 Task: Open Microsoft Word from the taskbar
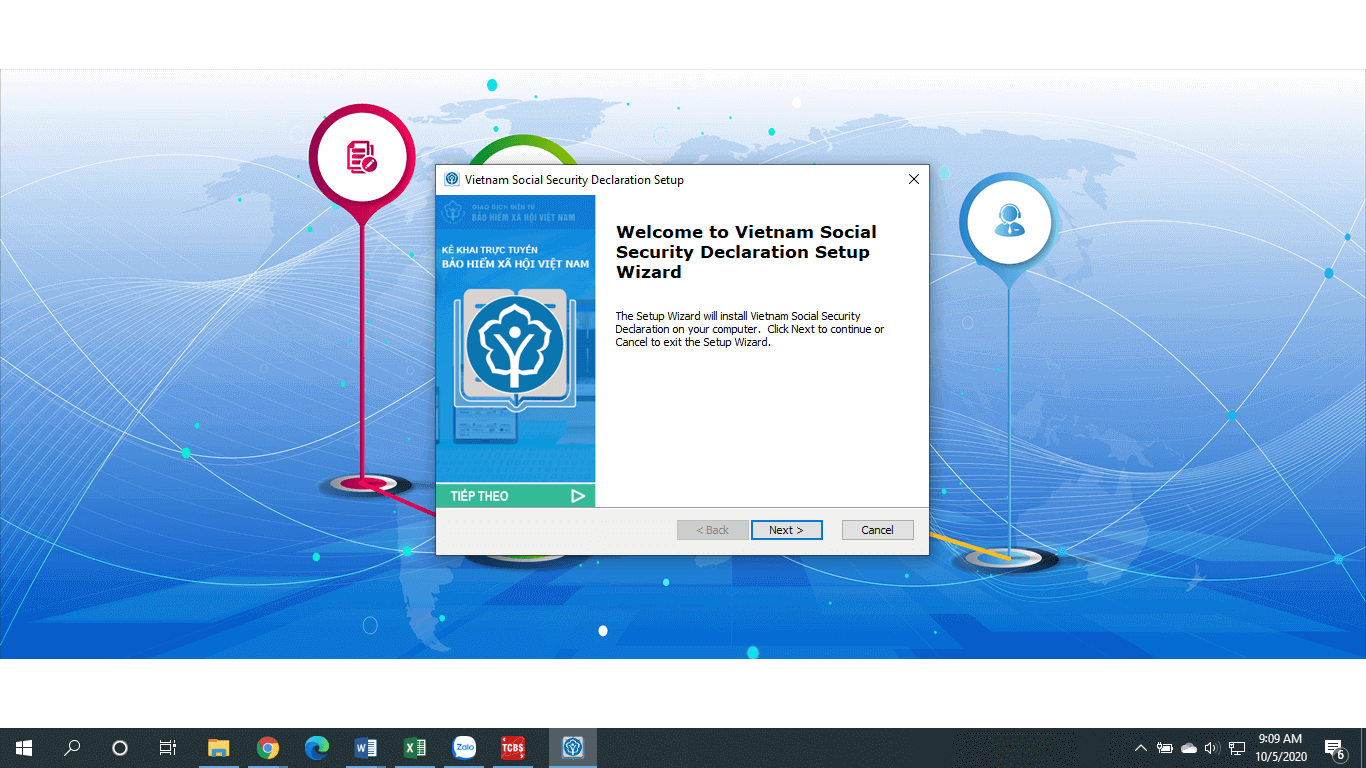(365, 748)
